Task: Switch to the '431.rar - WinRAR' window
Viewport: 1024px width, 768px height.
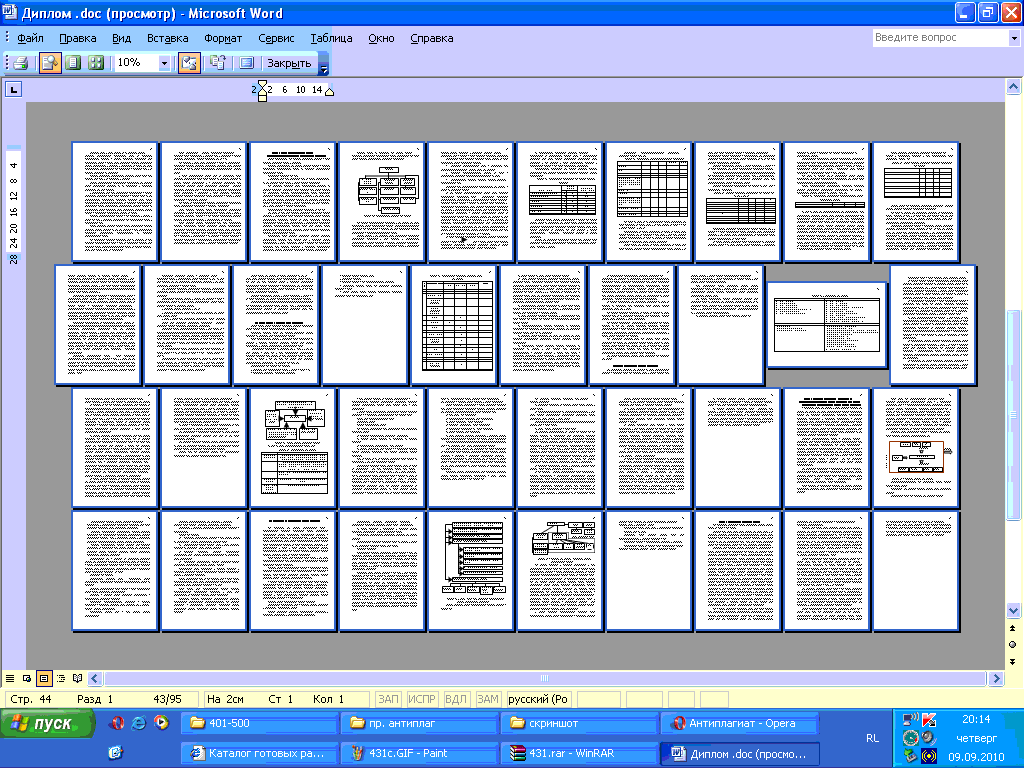Action: (x=579, y=754)
